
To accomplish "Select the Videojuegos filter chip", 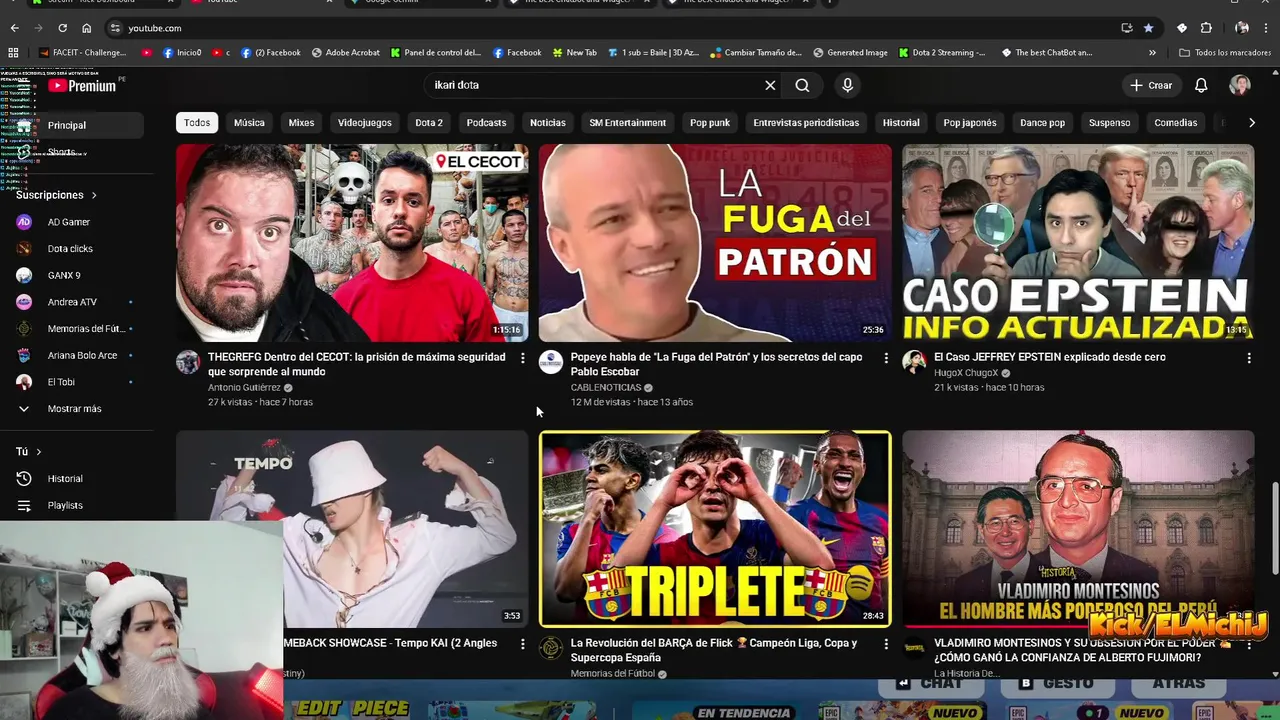I will (x=364, y=122).
